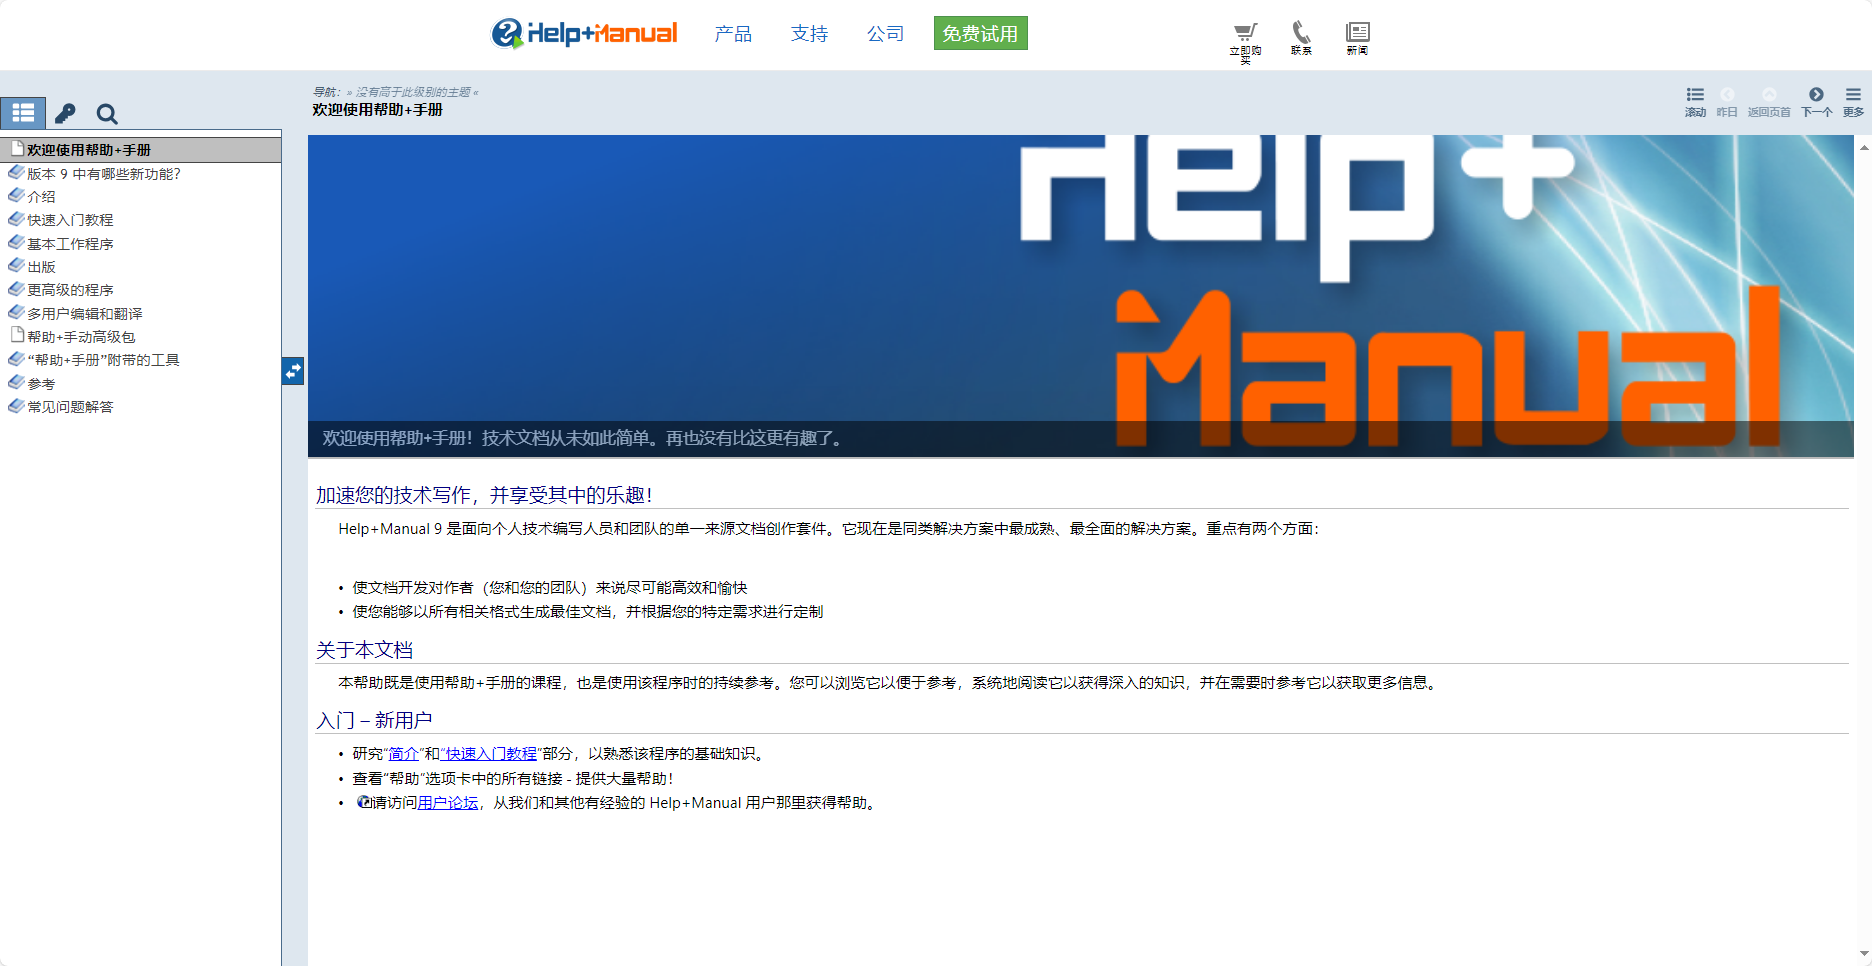Open the 更高级的程序 chapter label

tap(70, 290)
